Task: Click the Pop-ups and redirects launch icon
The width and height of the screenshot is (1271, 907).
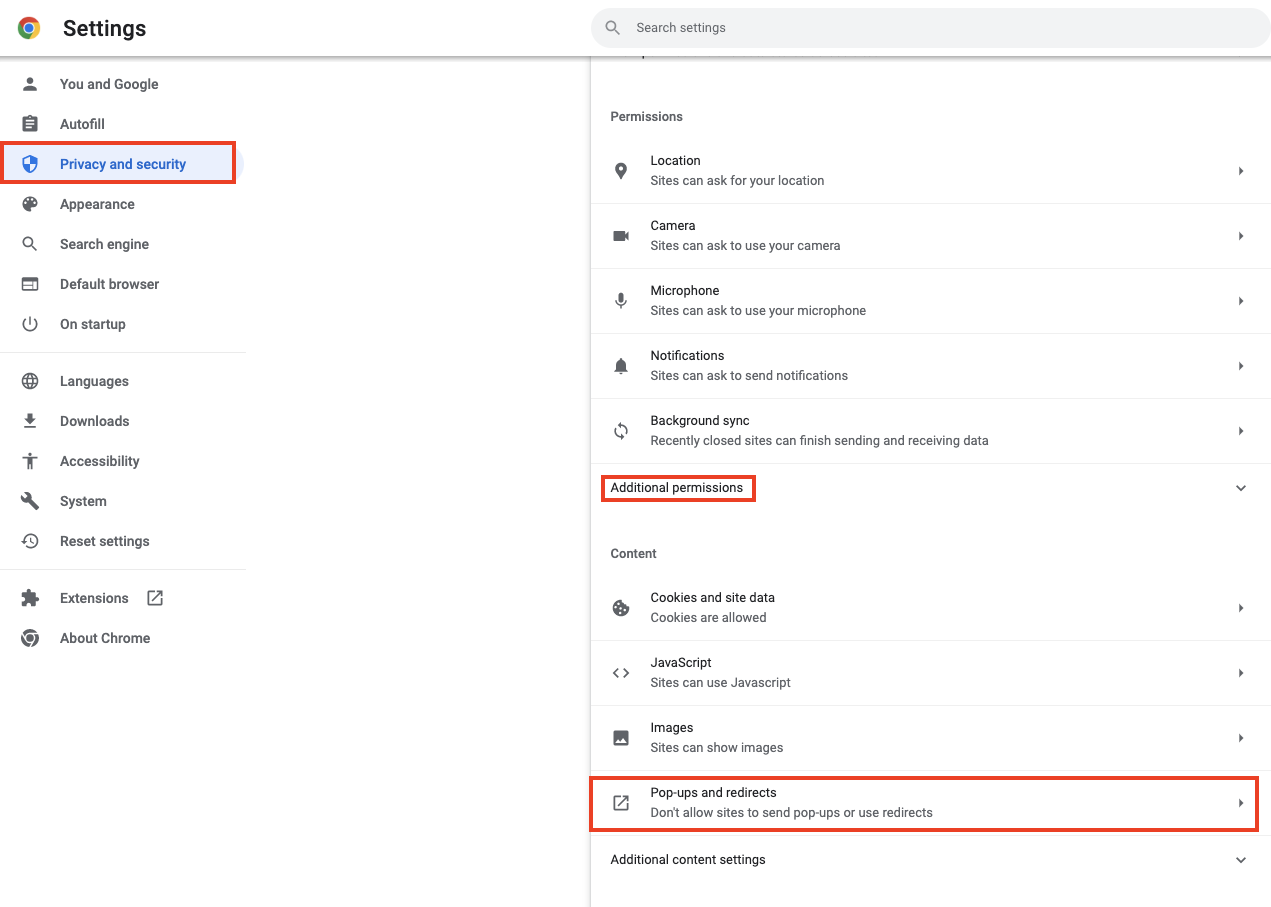Action: [621, 803]
